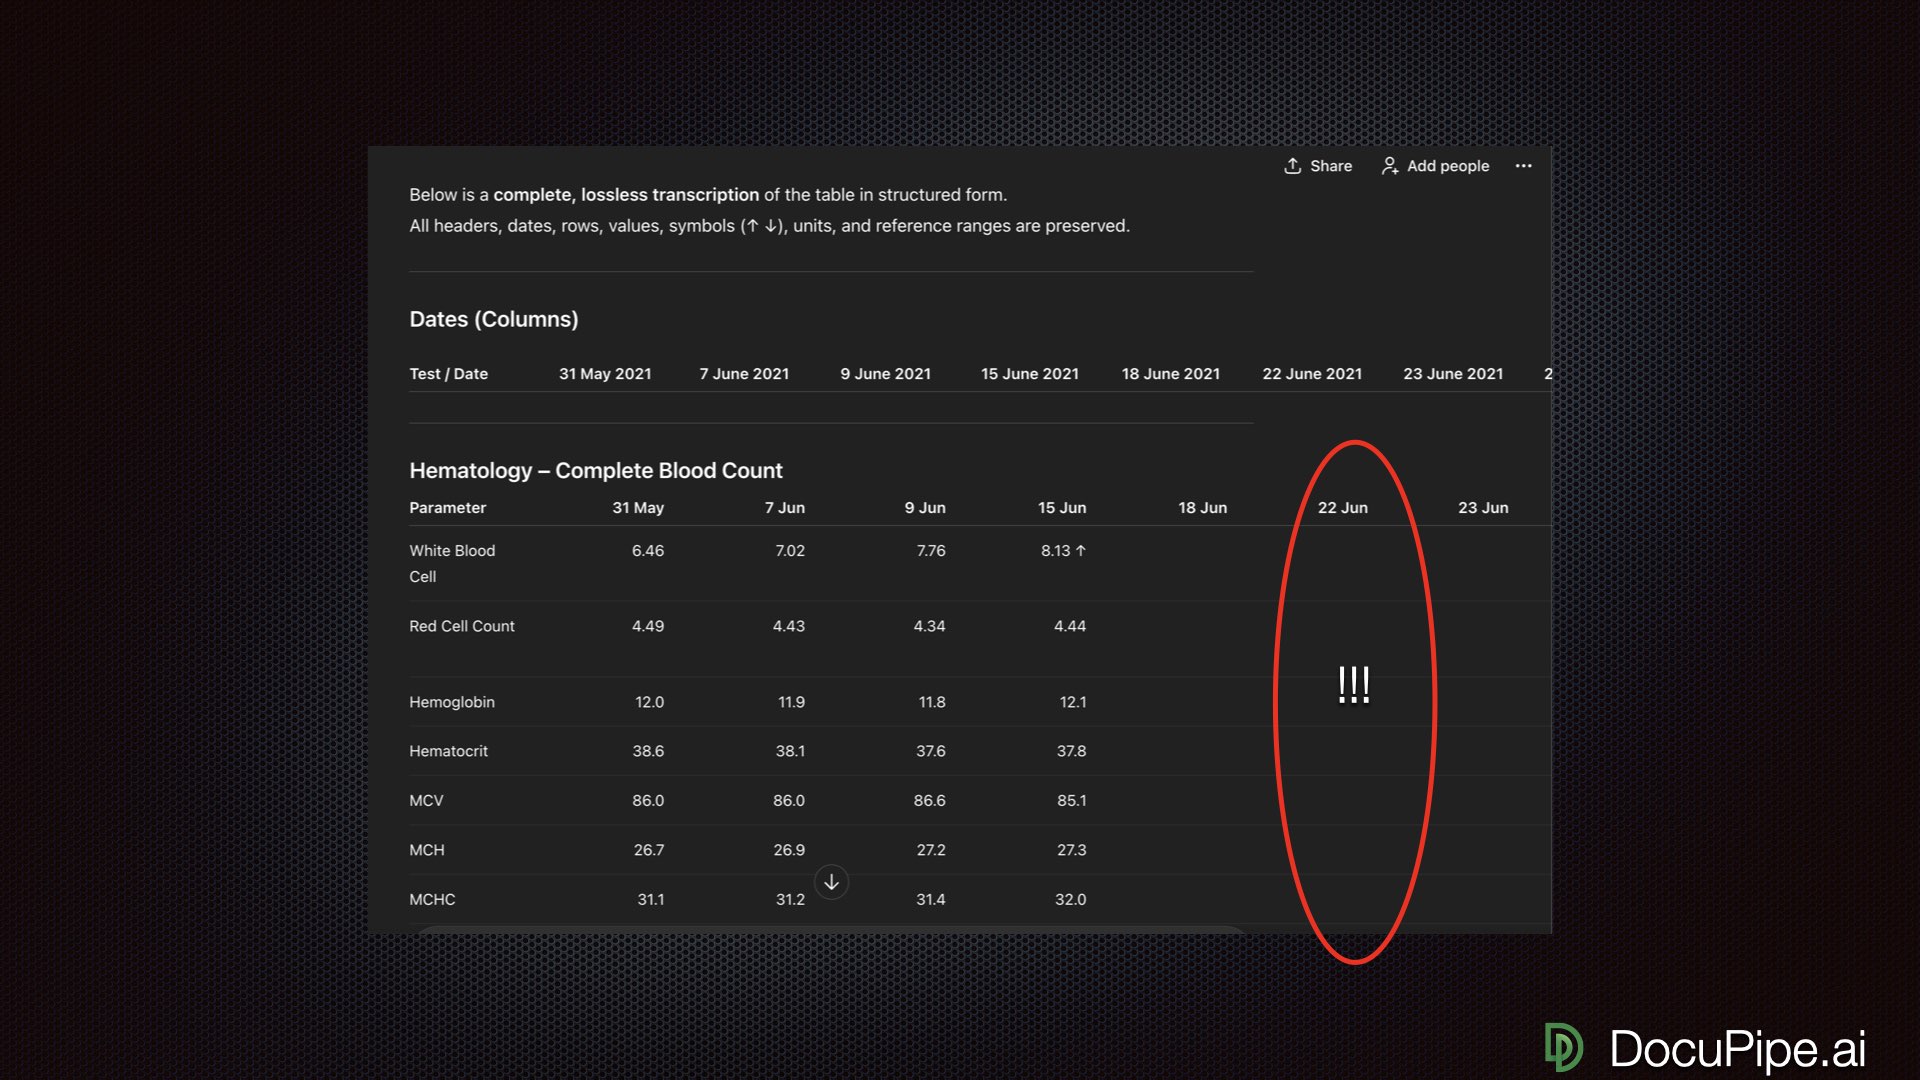Select the 22 Jun column header

[x=1342, y=508]
